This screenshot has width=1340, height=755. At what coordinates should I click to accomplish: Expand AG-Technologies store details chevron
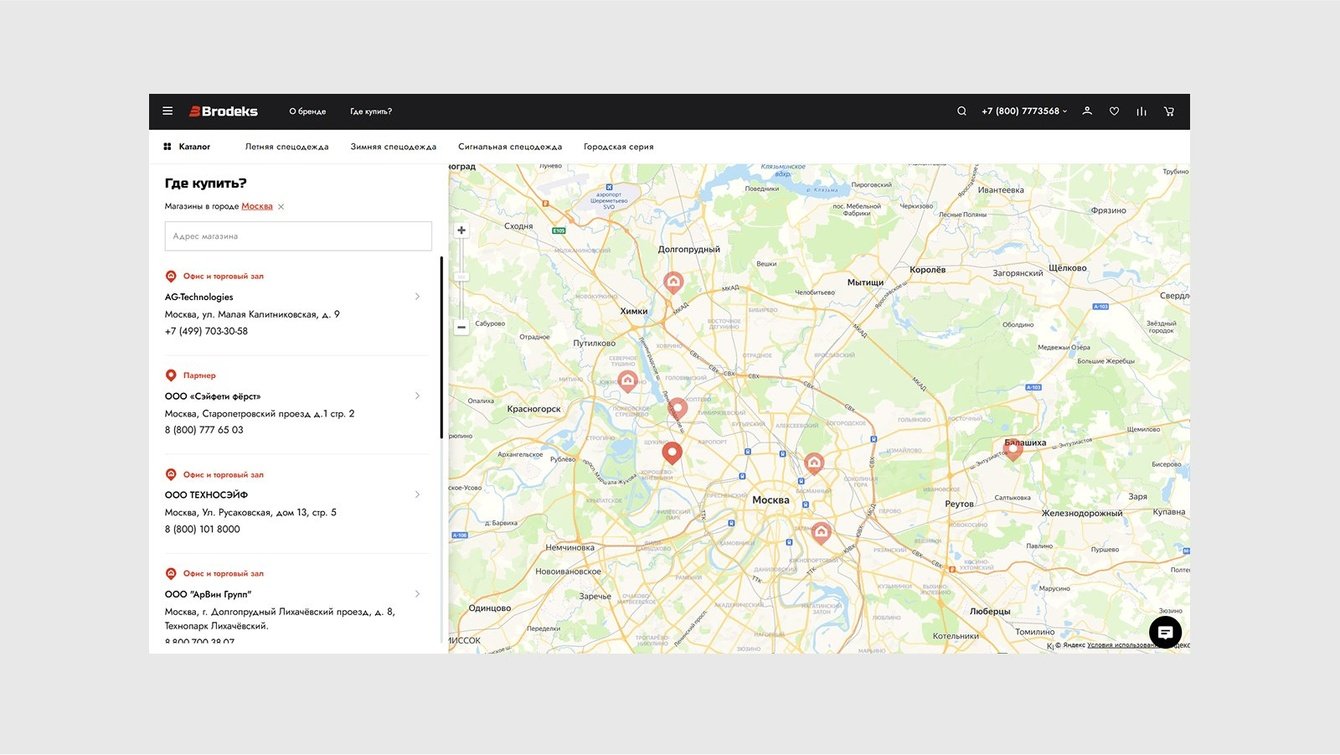pyautogui.click(x=417, y=297)
